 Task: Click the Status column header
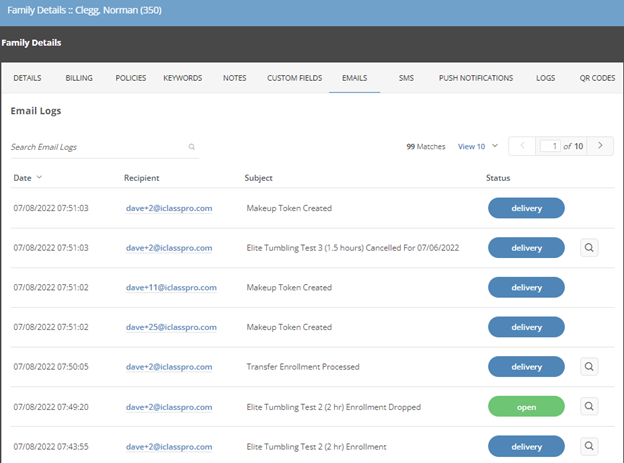point(498,178)
